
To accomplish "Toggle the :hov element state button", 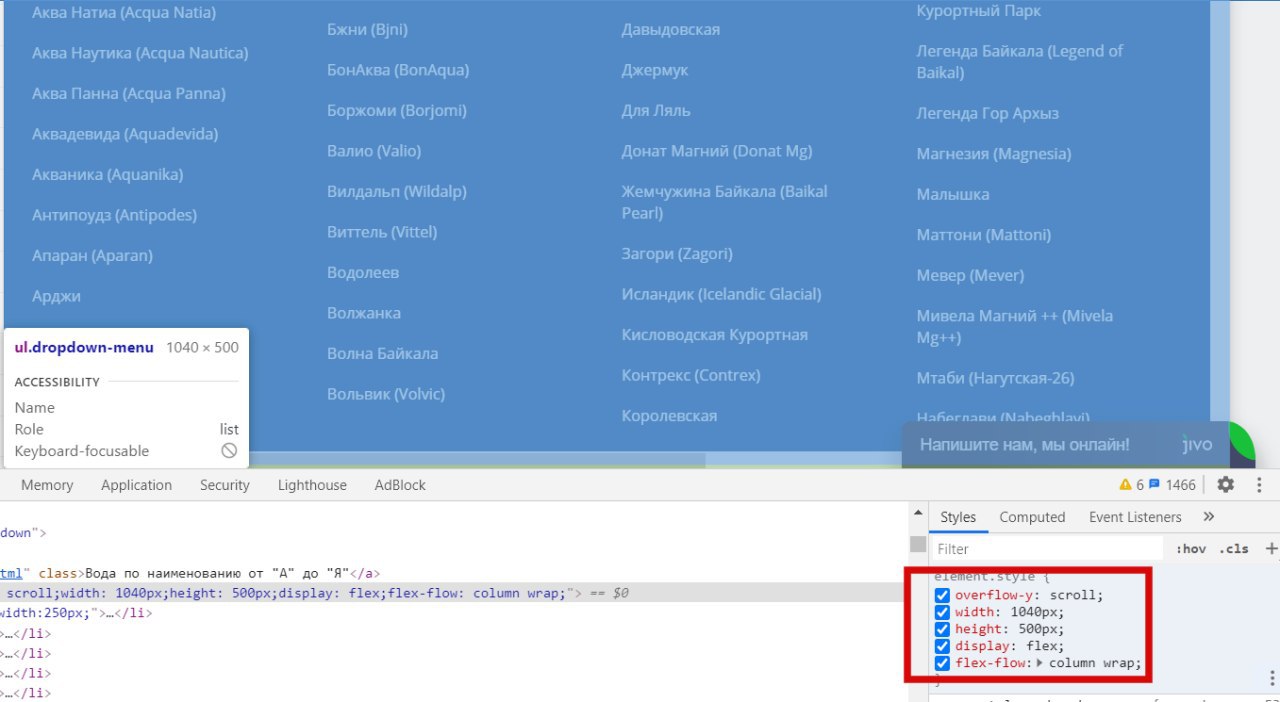I will click(x=1190, y=548).
